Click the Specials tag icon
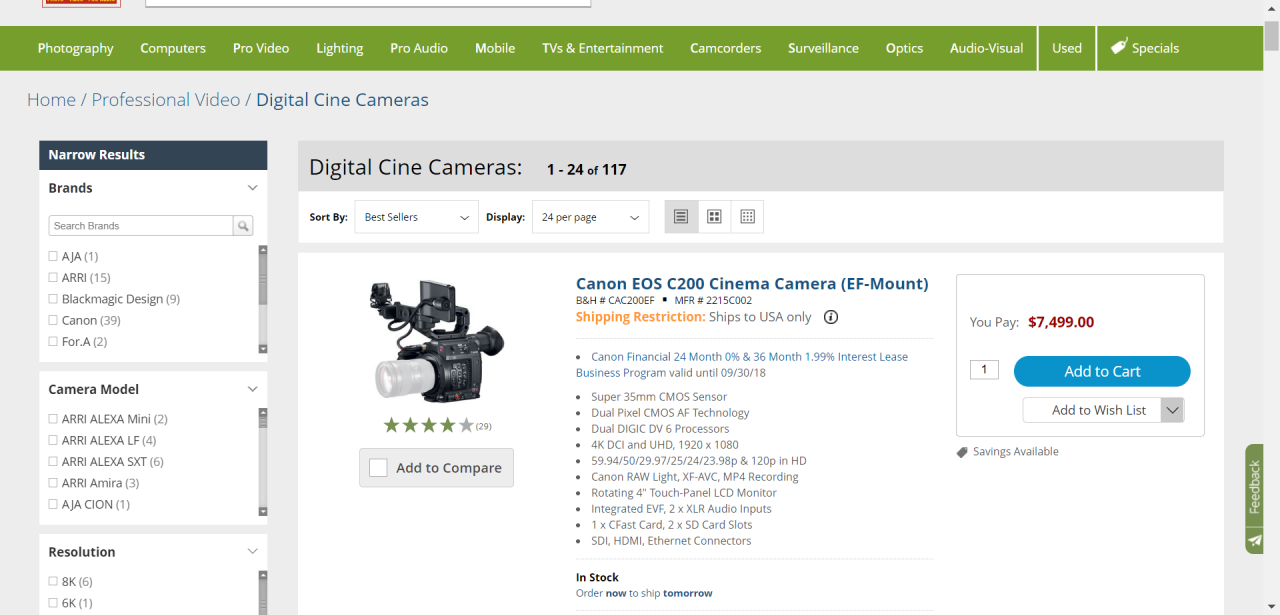This screenshot has width=1280, height=615. click(x=1119, y=47)
